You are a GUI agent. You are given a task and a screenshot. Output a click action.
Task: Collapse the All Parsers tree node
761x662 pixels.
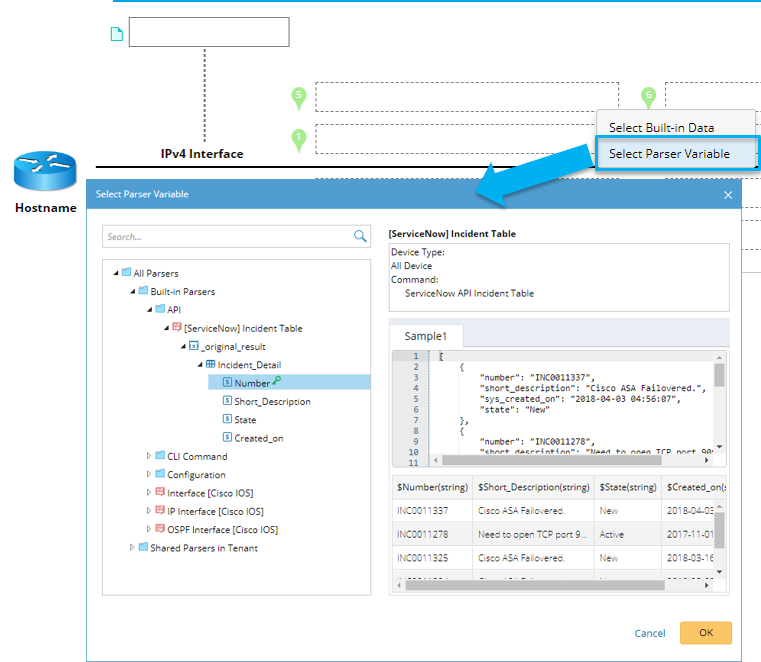point(116,273)
